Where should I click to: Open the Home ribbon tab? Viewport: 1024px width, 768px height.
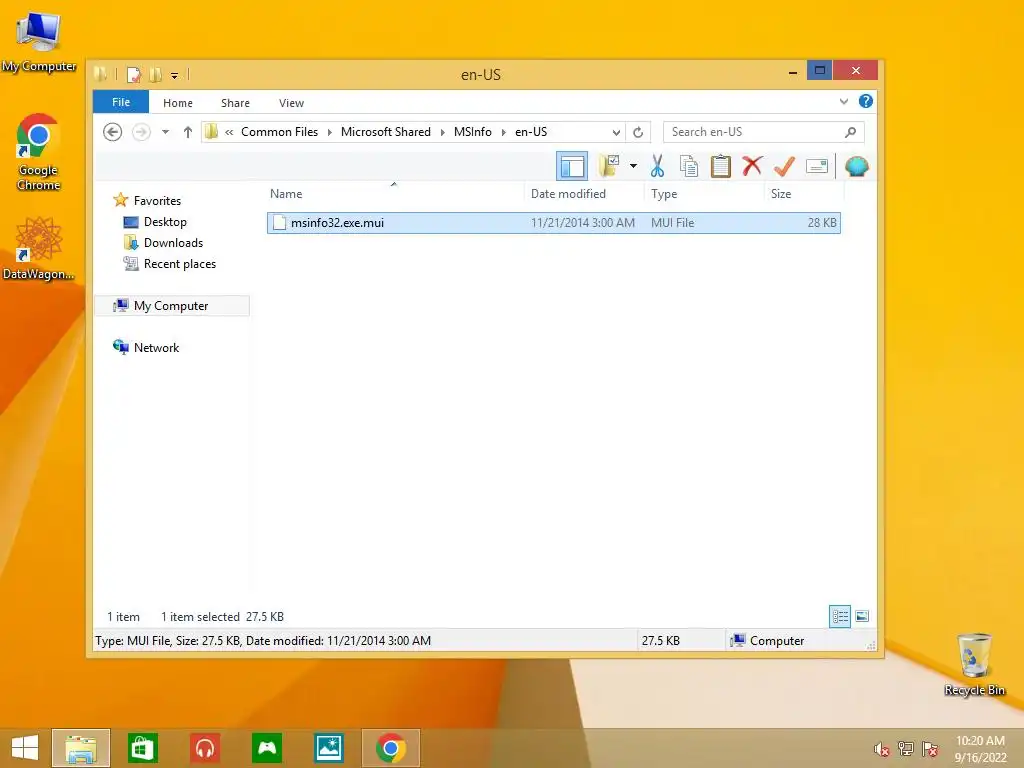[x=178, y=103]
